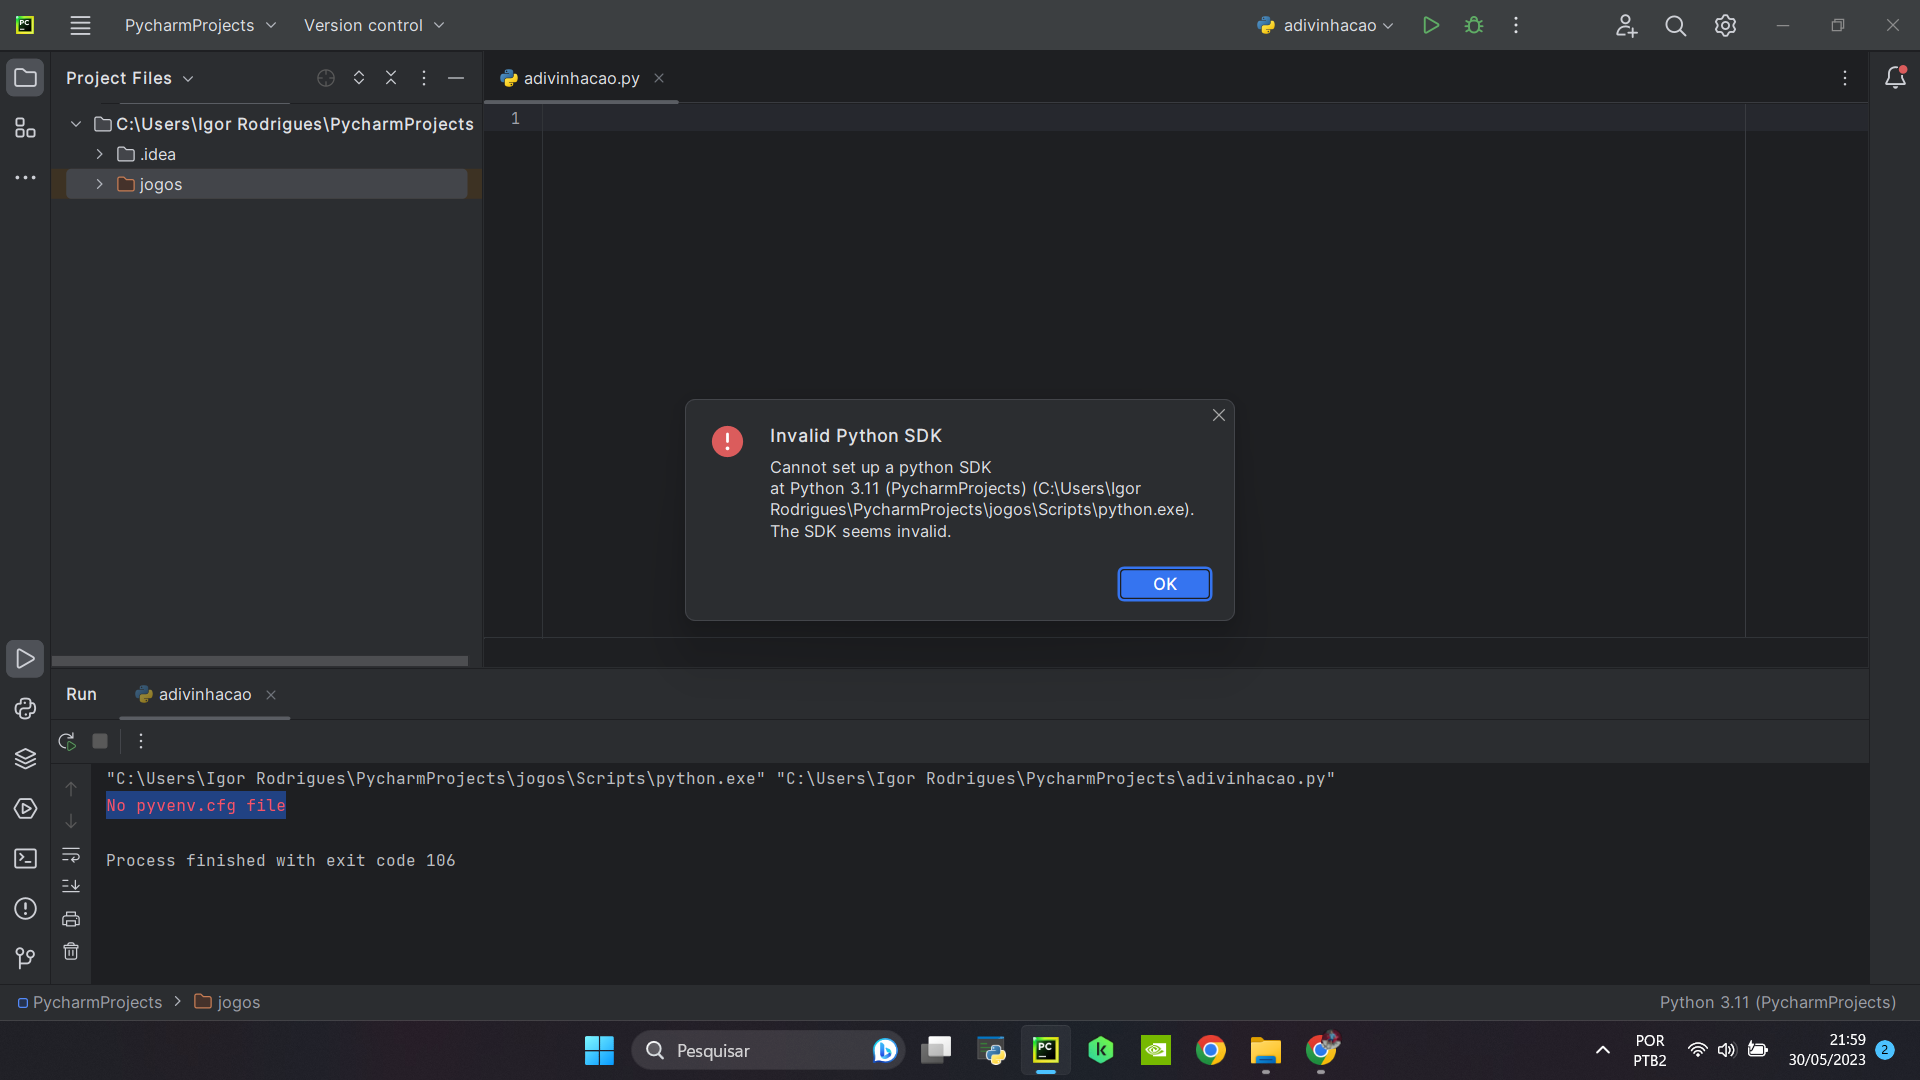Open IDE settings gear

1725,25
